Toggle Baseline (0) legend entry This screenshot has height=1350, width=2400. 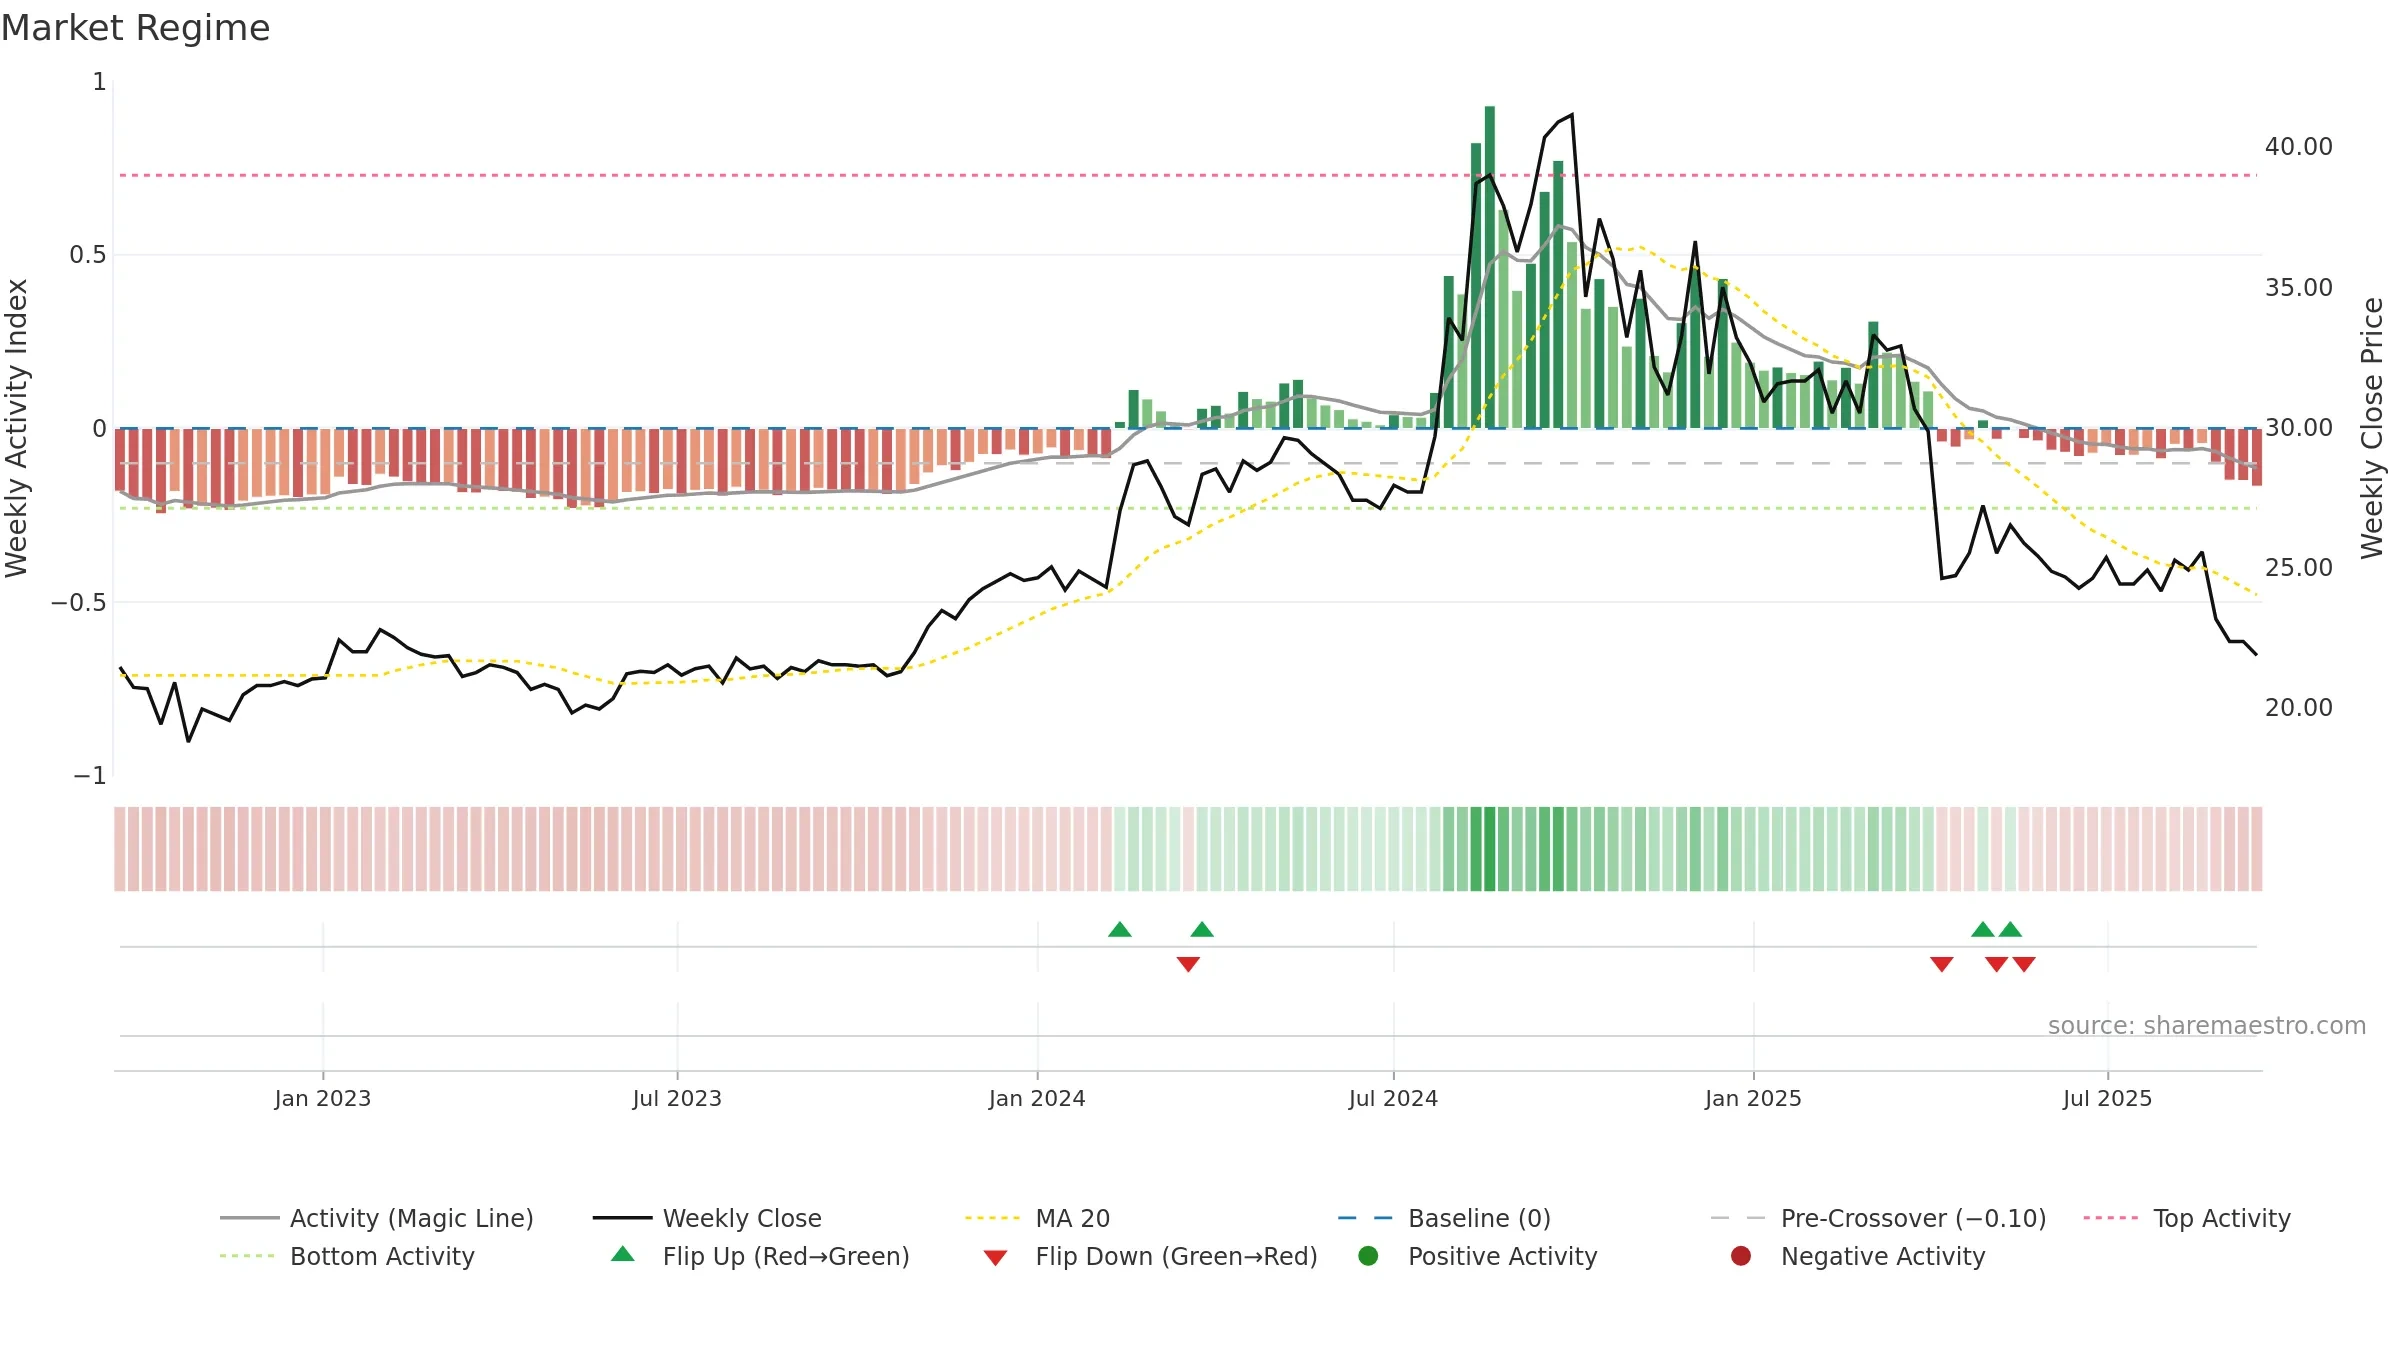tap(1444, 1218)
